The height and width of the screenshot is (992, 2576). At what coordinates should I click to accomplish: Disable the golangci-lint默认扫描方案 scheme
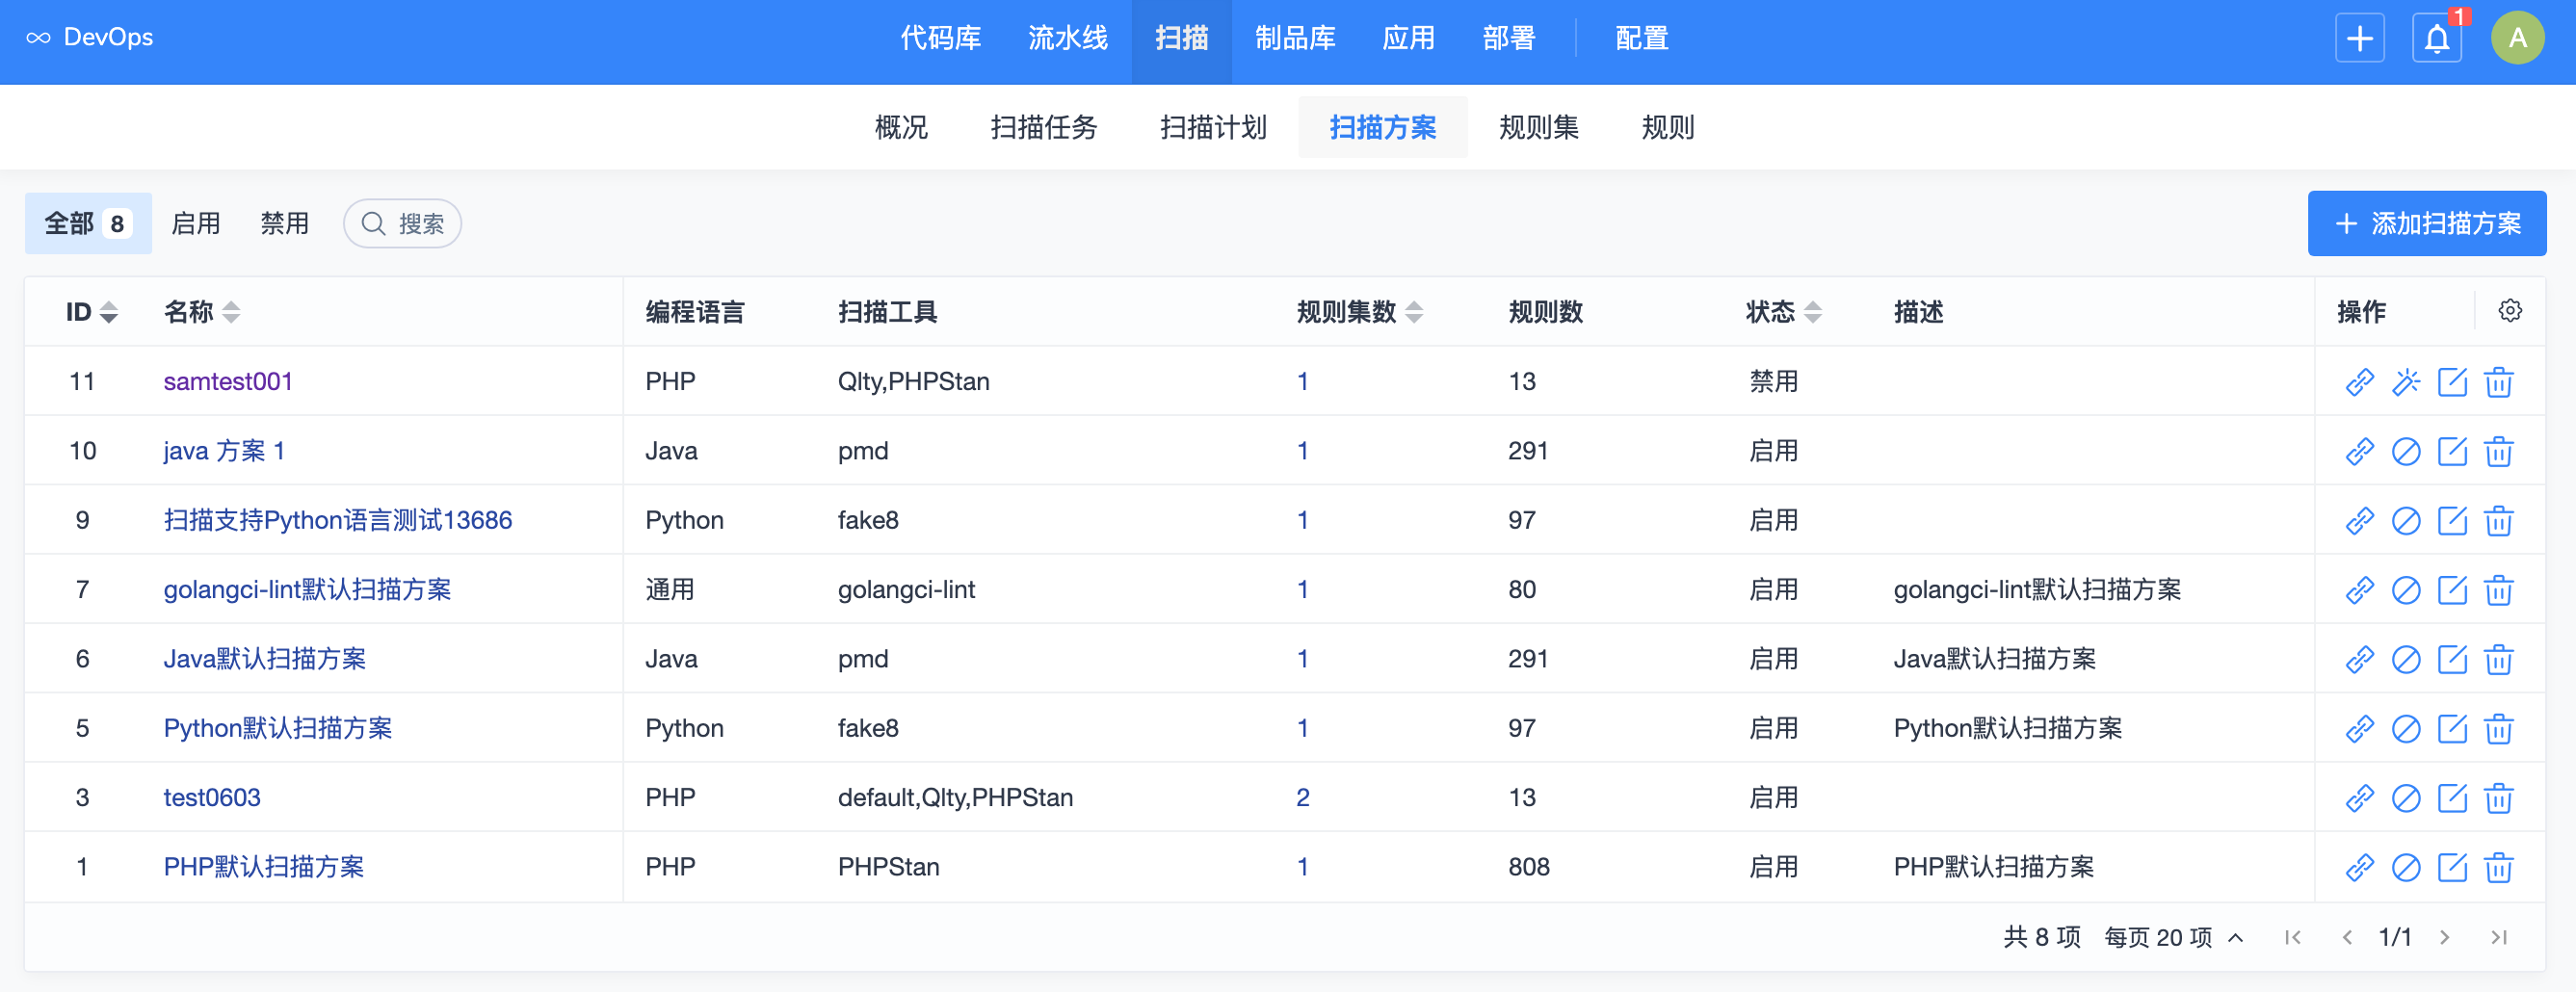2405,590
